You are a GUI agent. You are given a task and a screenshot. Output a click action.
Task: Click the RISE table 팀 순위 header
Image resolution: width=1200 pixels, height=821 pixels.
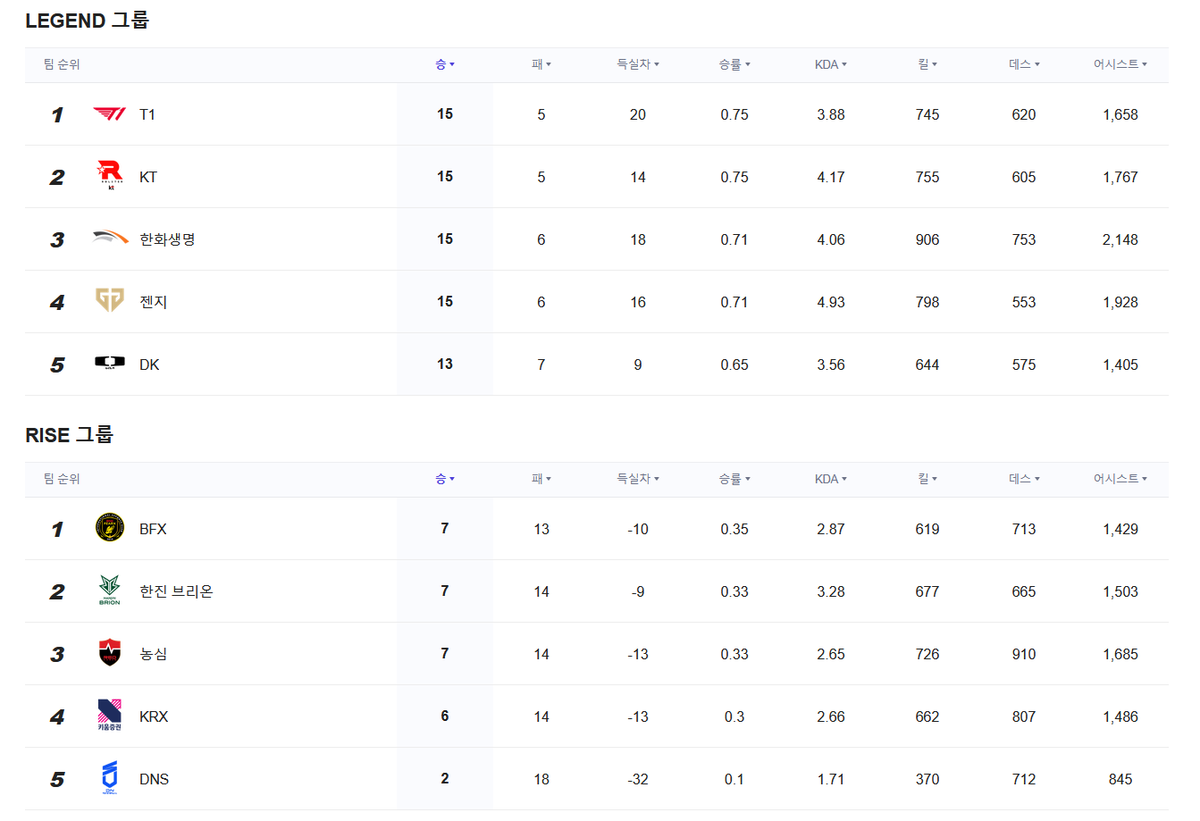pos(62,479)
